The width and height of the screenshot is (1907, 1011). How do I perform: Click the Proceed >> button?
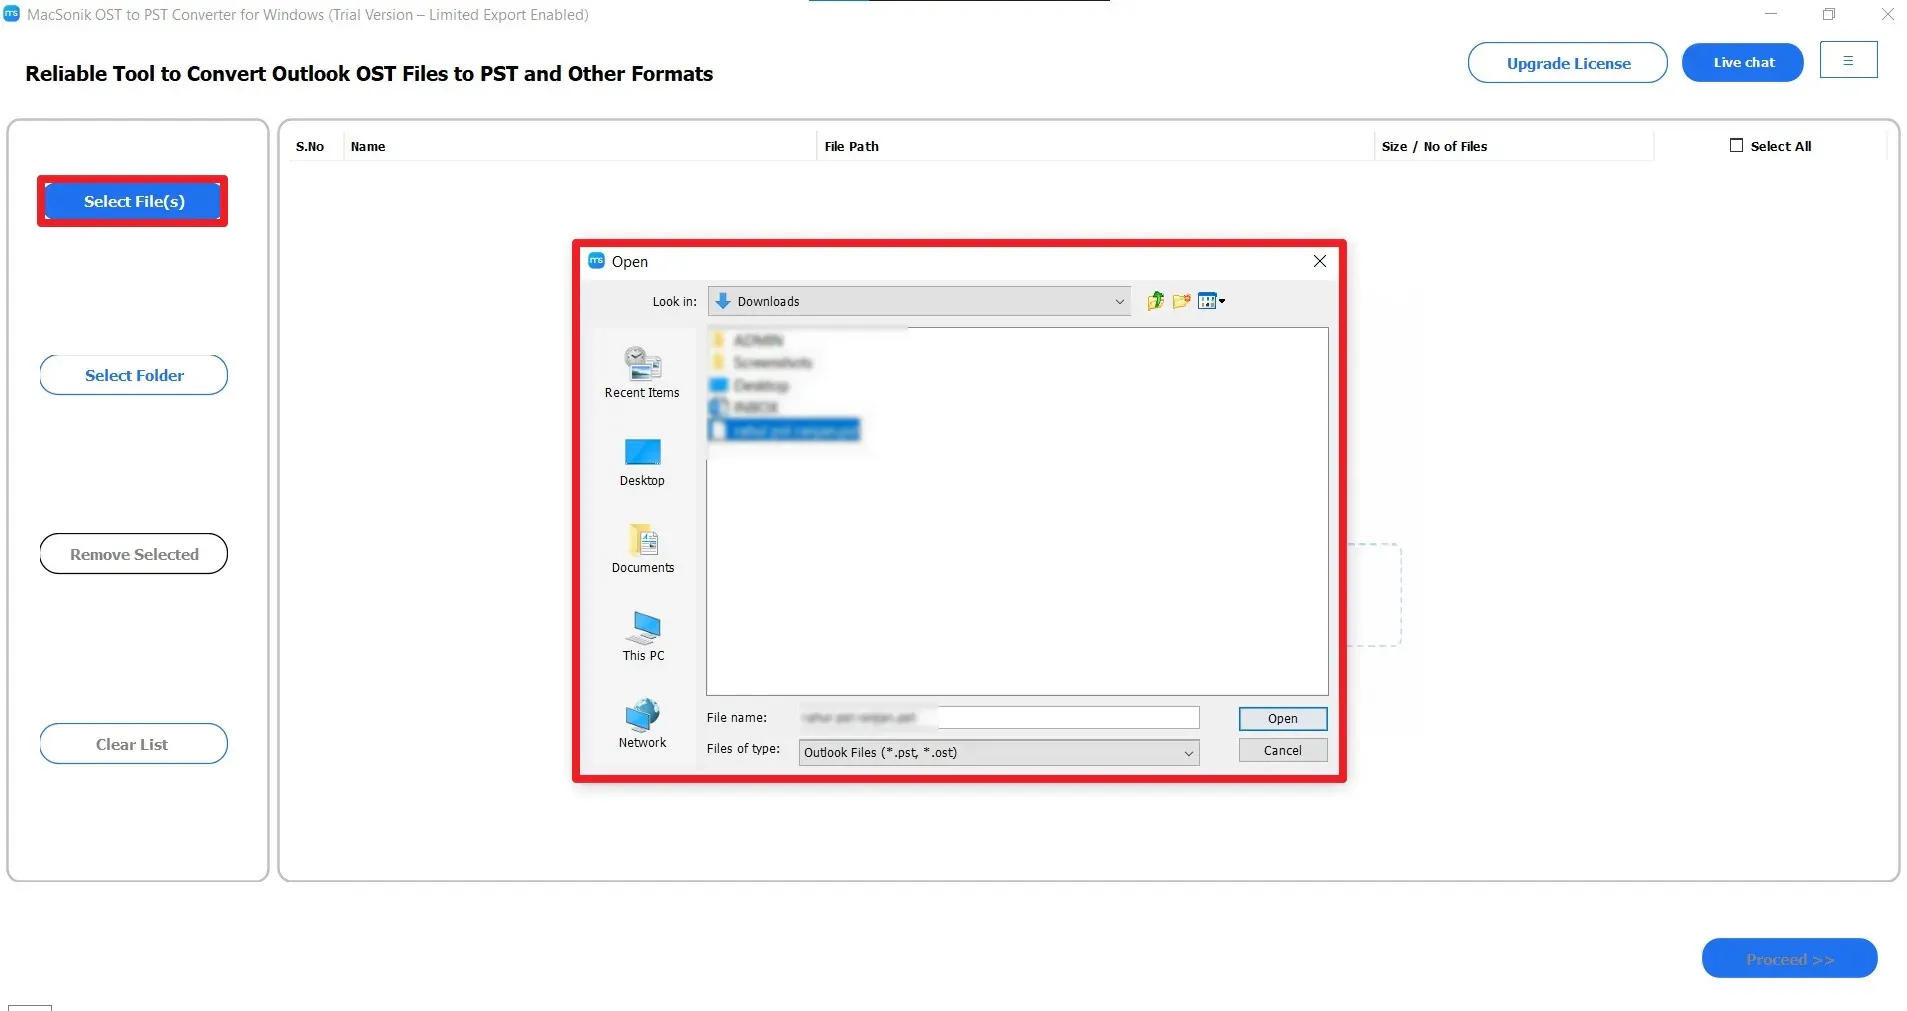(x=1790, y=959)
